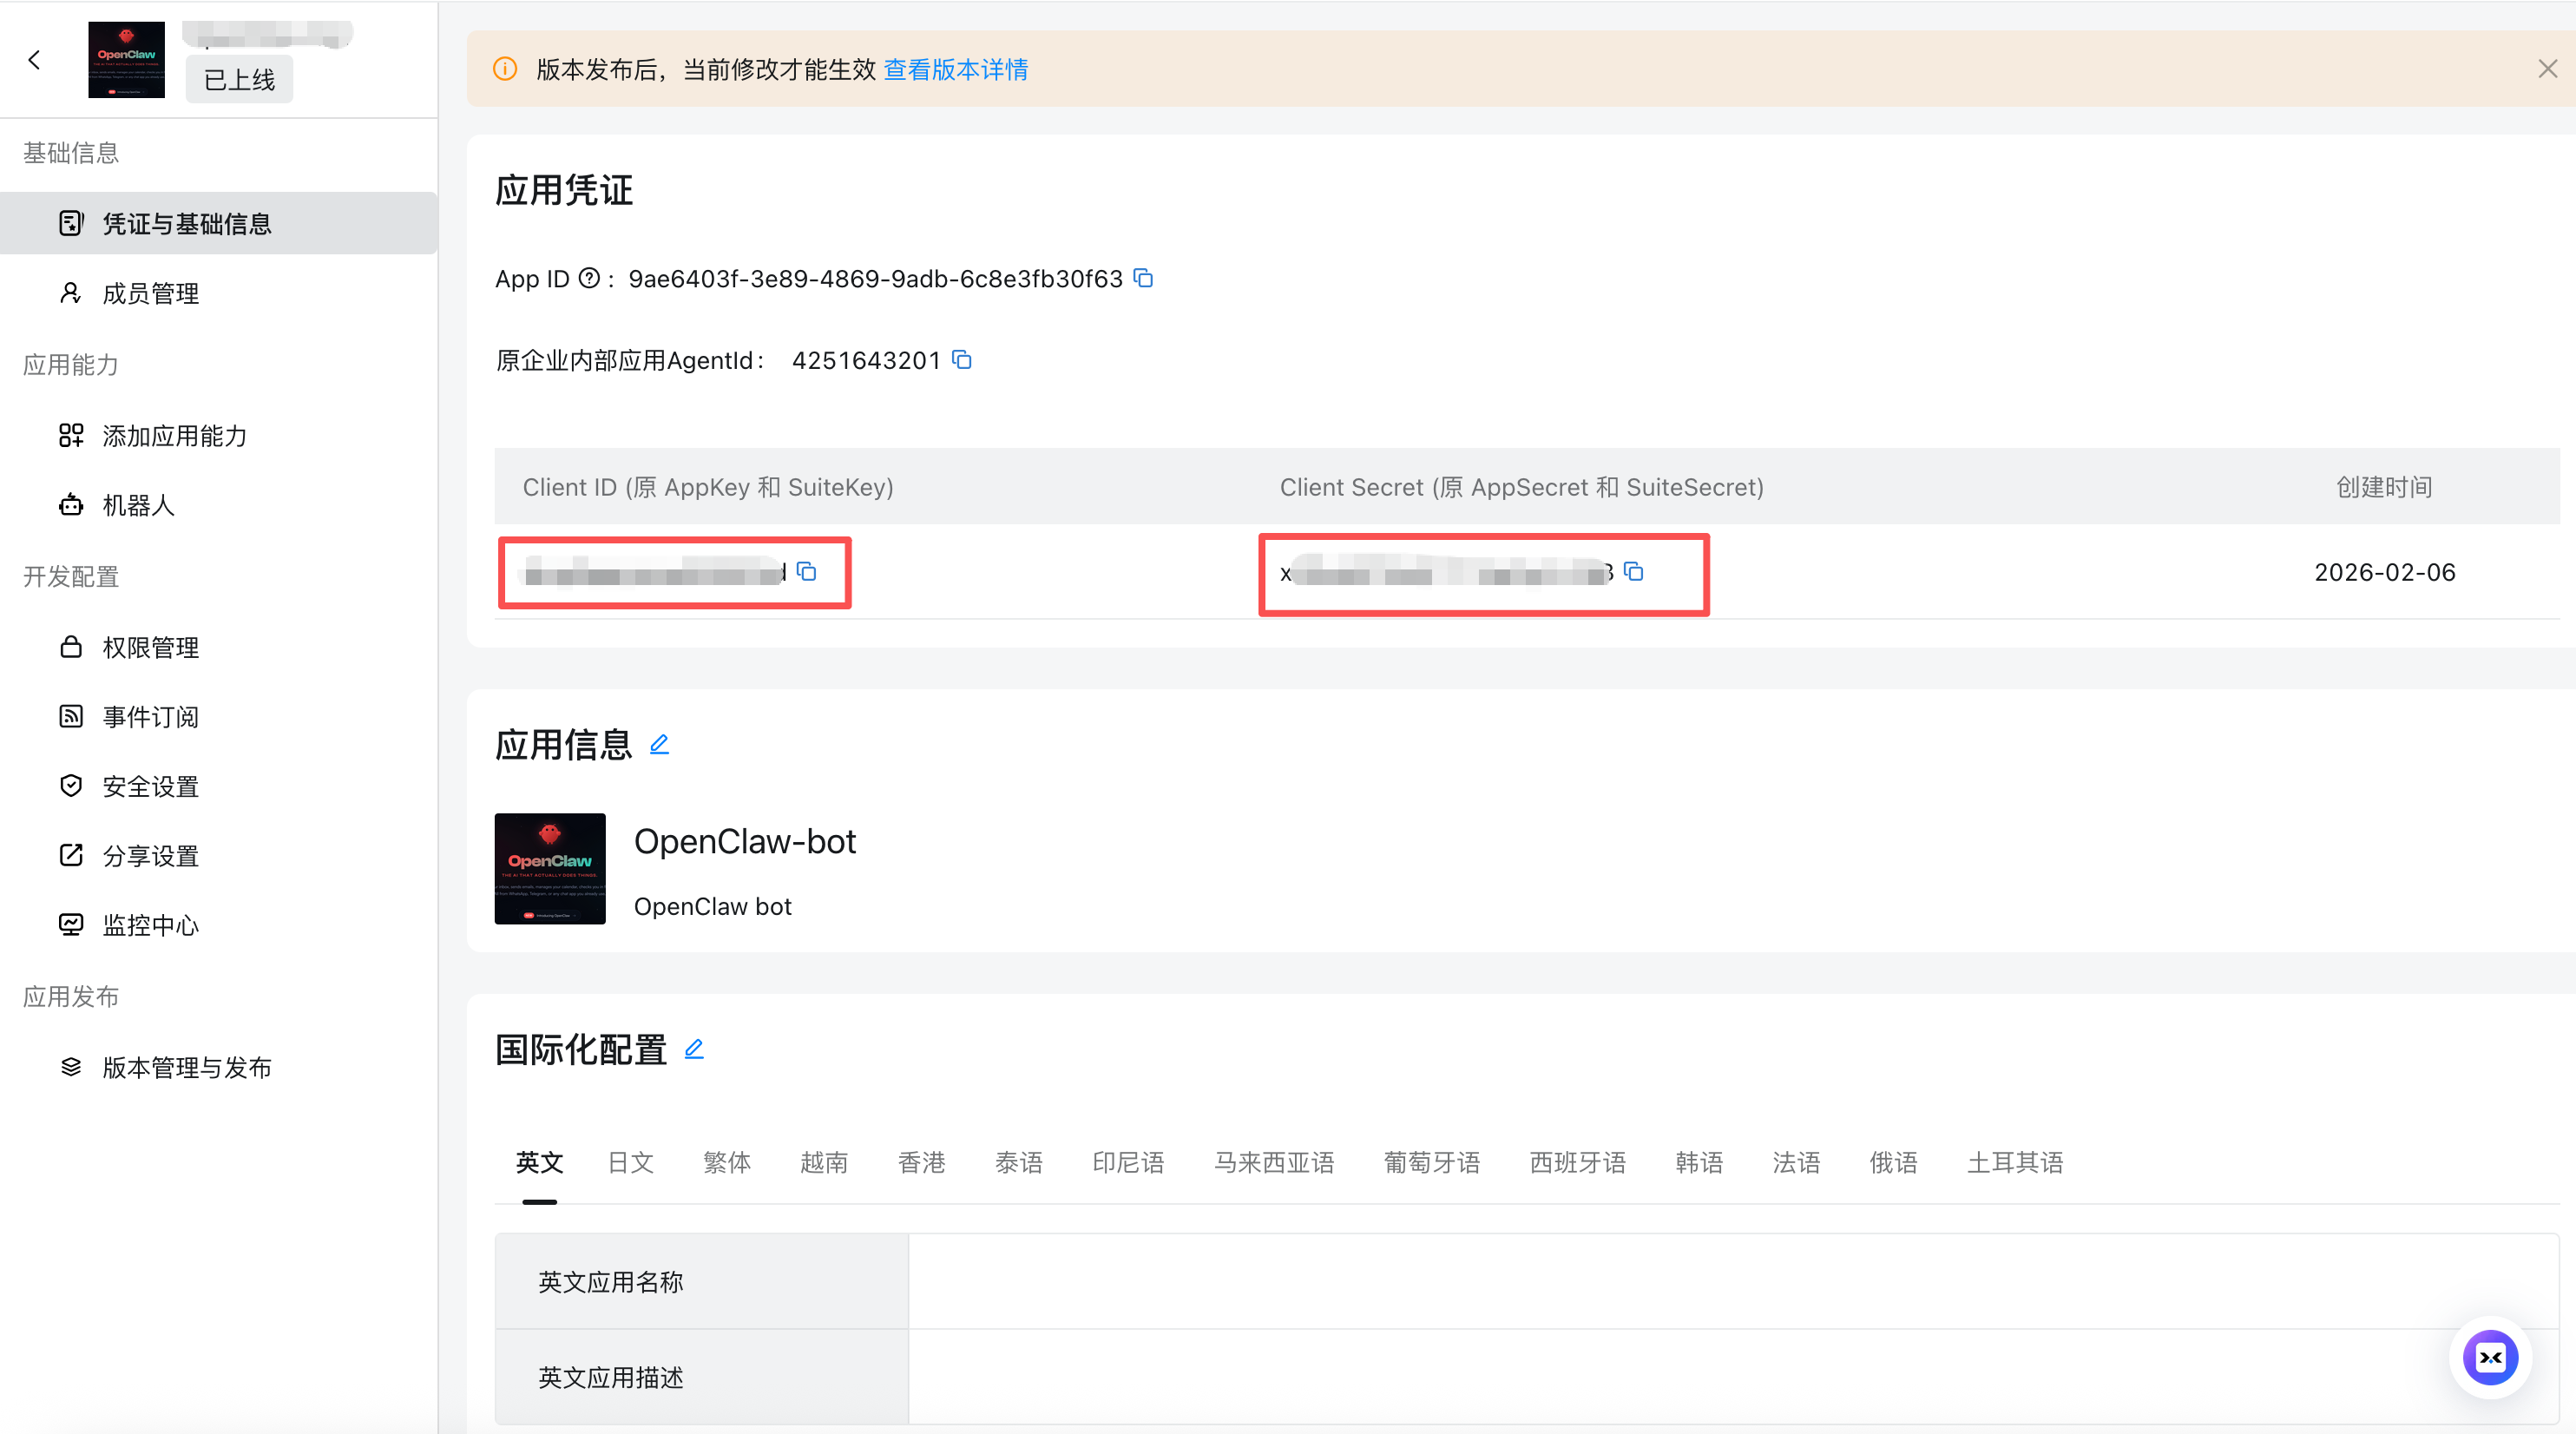The height and width of the screenshot is (1434, 2576).
Task: Open App ID help tooltip question mark
Action: click(589, 279)
